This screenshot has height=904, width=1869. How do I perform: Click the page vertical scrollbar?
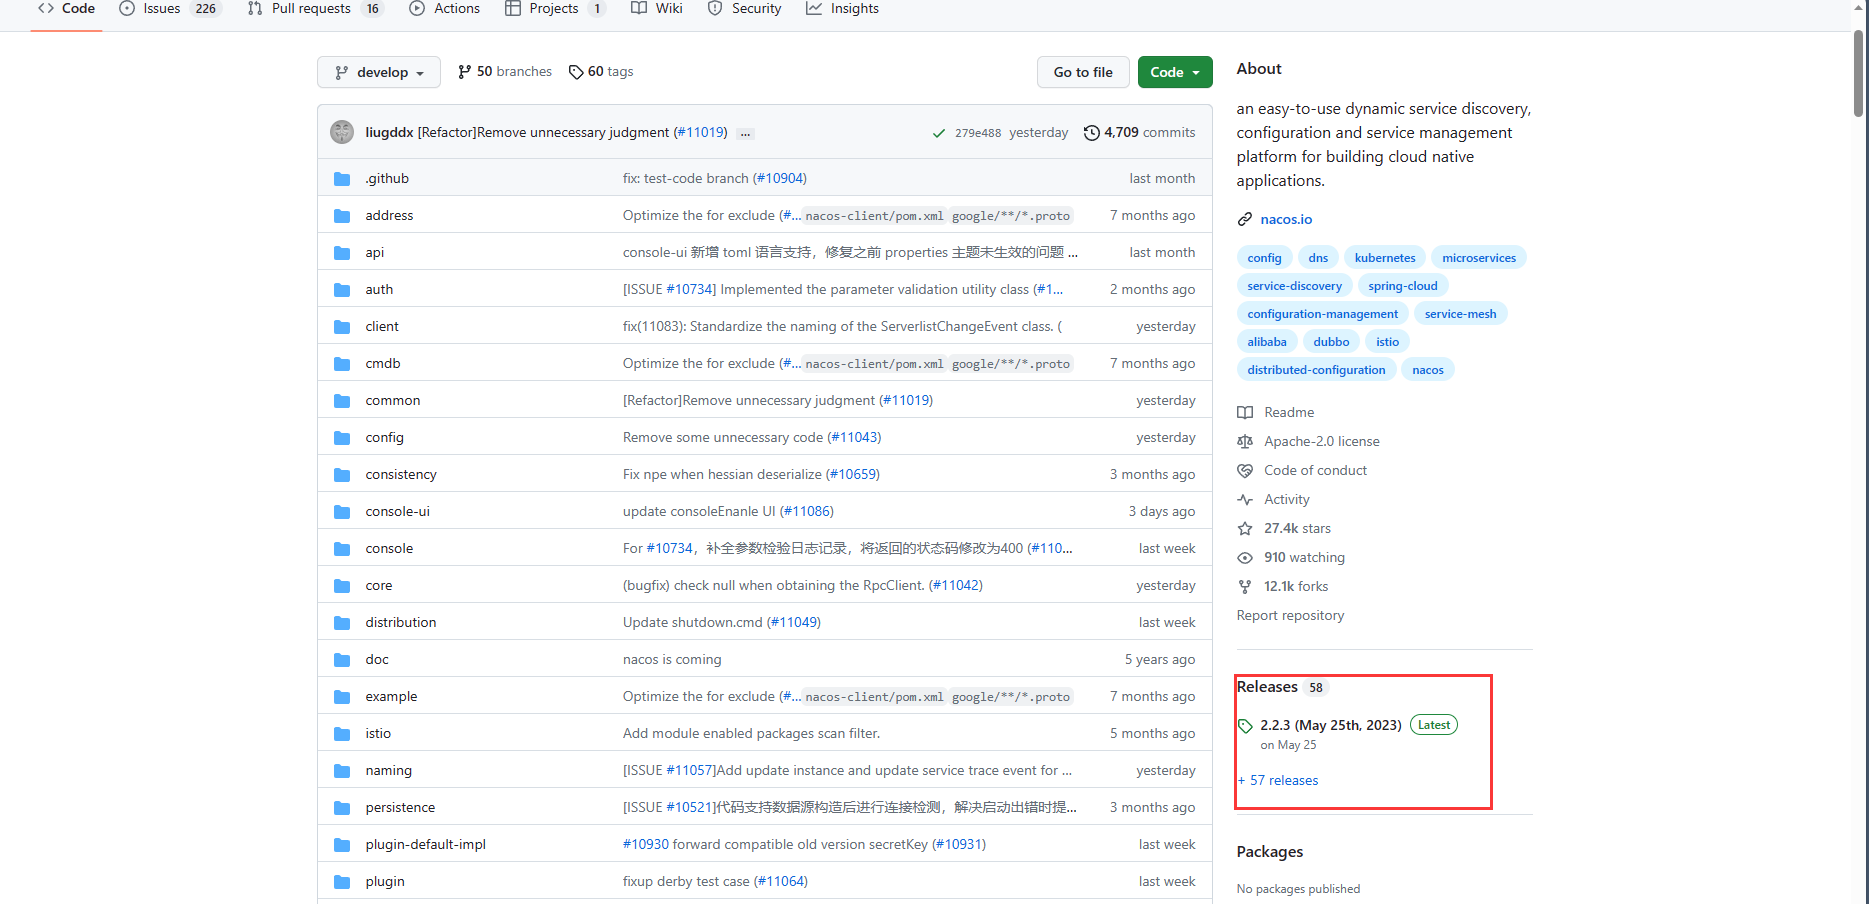[x=1858, y=75]
